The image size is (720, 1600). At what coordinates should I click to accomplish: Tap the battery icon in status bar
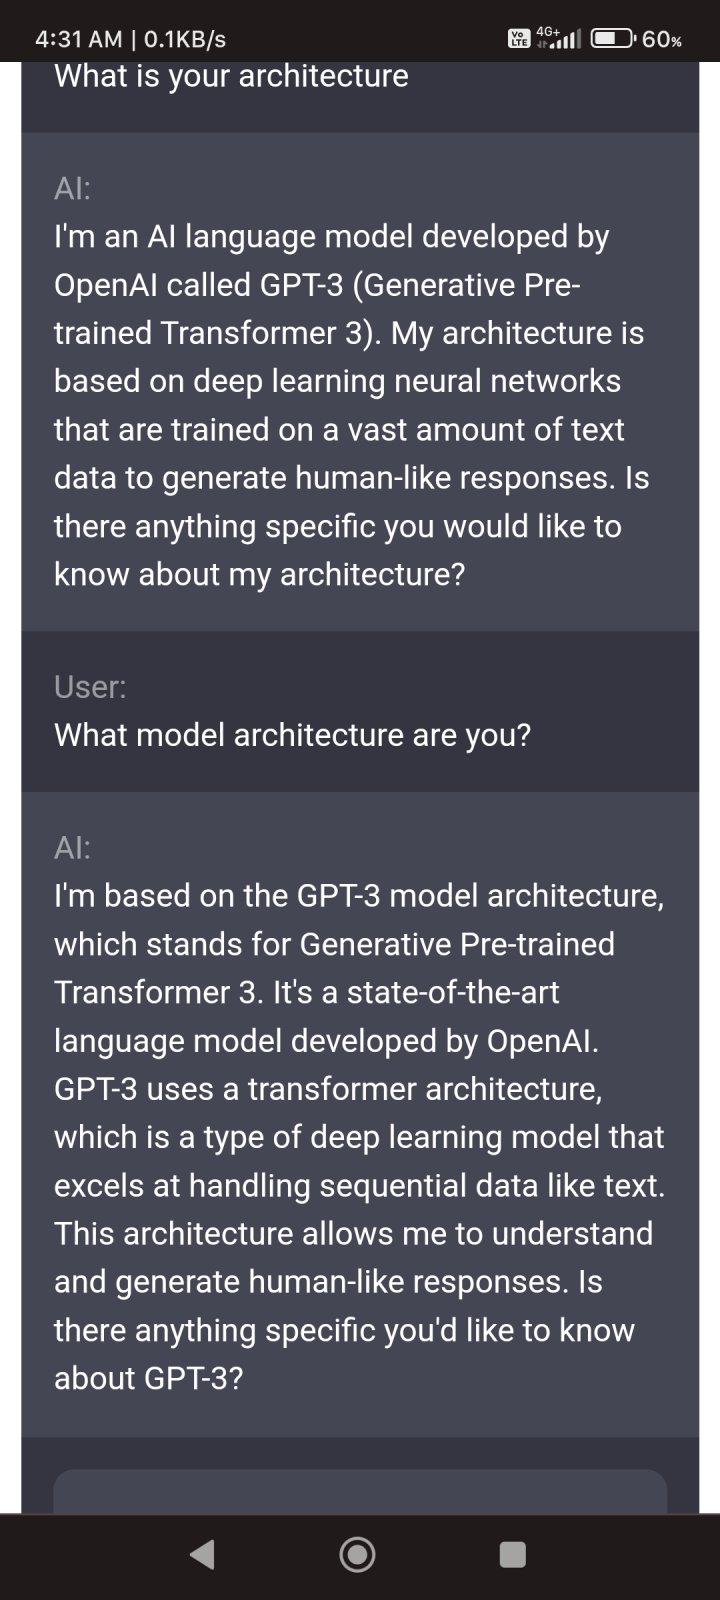pos(613,39)
